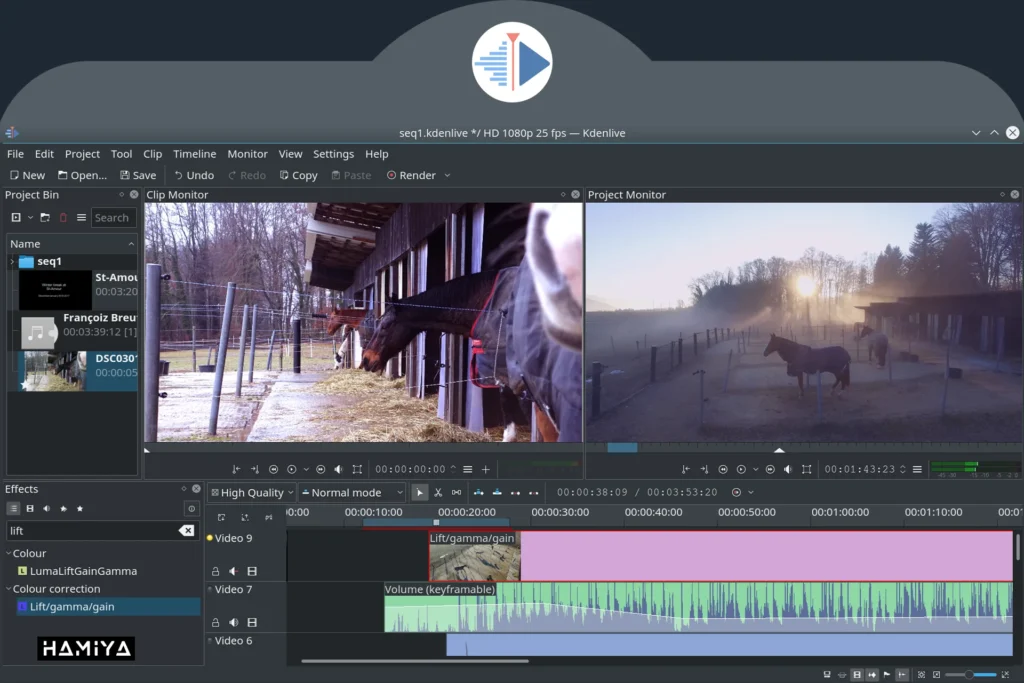Open the Timeline menu
The width and height of the screenshot is (1024, 683).
(x=194, y=154)
